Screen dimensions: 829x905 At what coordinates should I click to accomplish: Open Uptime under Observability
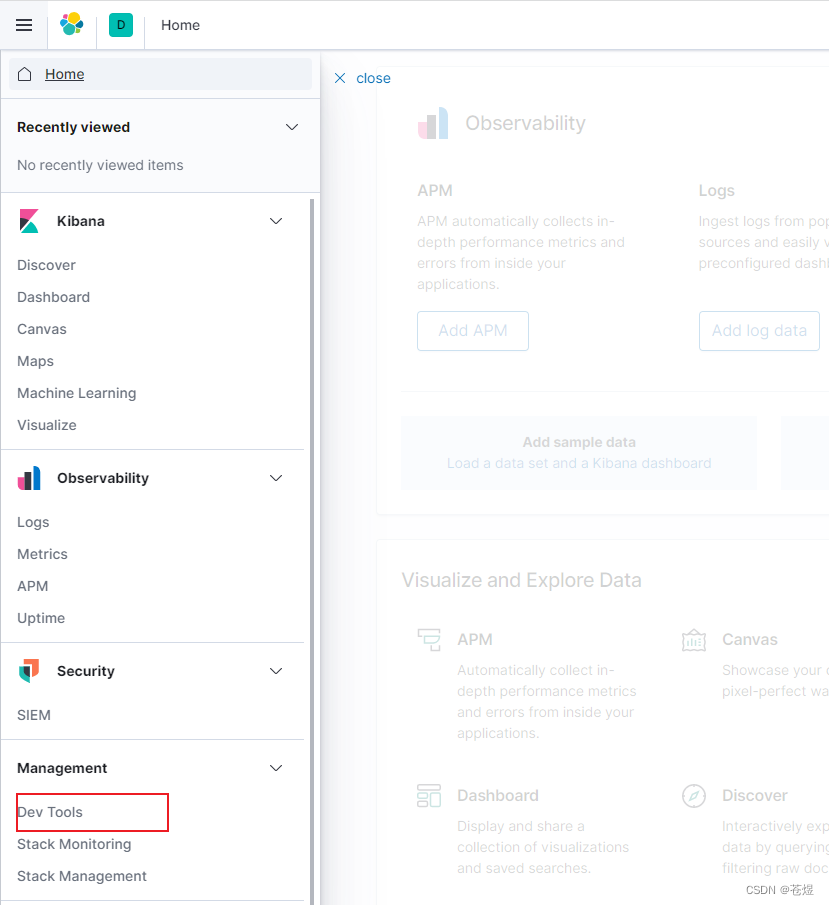[x=41, y=618]
